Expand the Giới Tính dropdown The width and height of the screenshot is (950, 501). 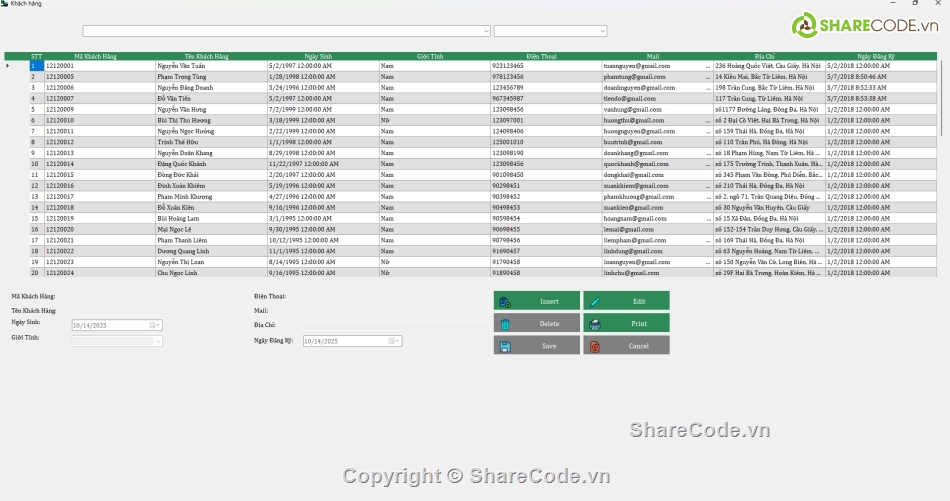157,341
